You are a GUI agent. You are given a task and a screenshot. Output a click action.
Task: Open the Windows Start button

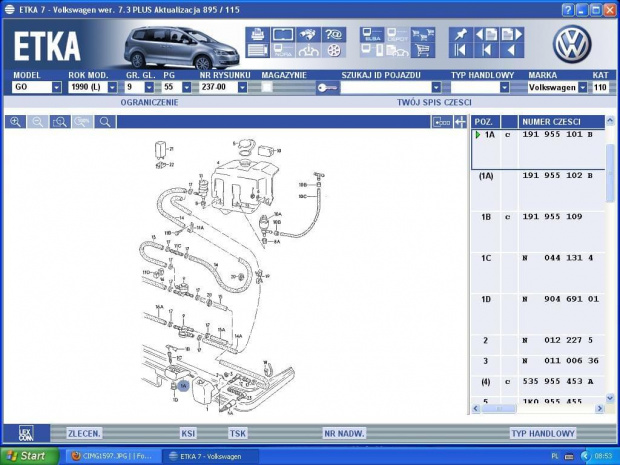(29, 456)
